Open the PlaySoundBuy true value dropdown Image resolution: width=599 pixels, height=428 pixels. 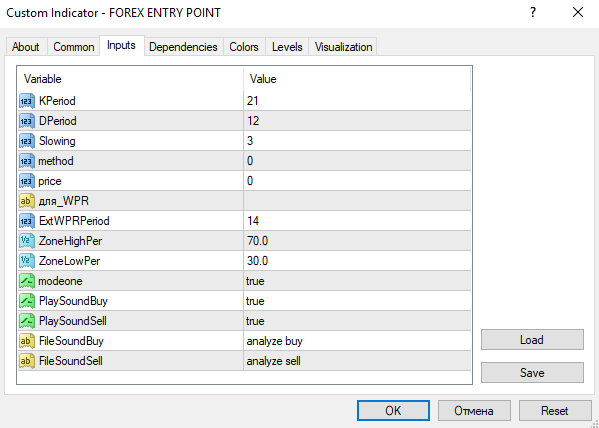tap(357, 301)
